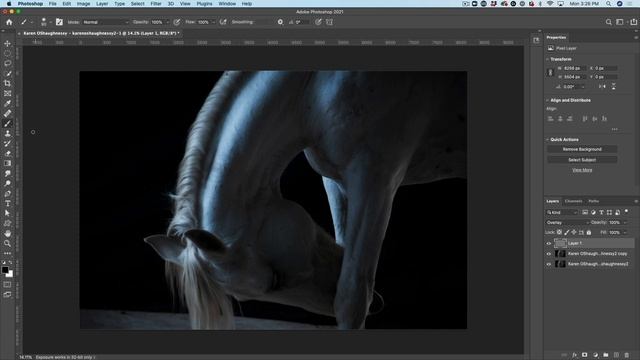Click the Add layer mask icon

[x=584, y=355]
